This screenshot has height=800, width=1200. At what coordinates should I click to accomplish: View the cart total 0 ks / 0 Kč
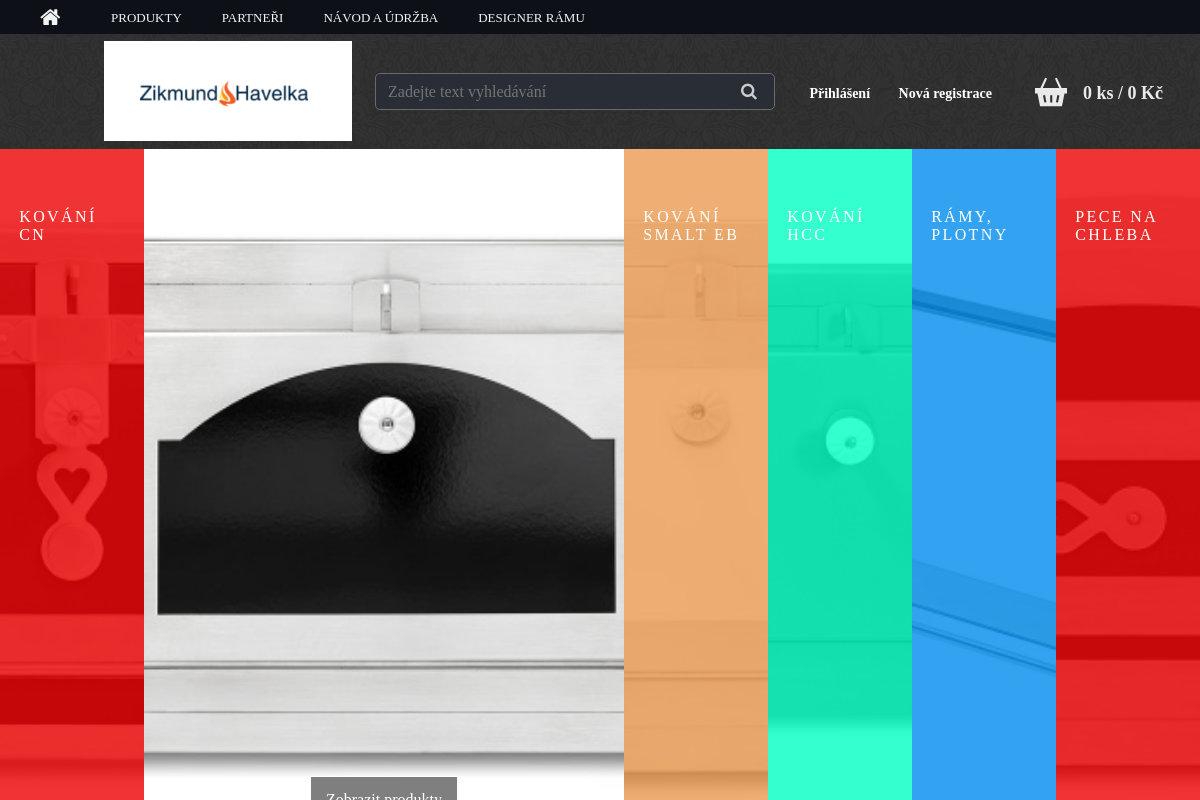tap(1122, 93)
